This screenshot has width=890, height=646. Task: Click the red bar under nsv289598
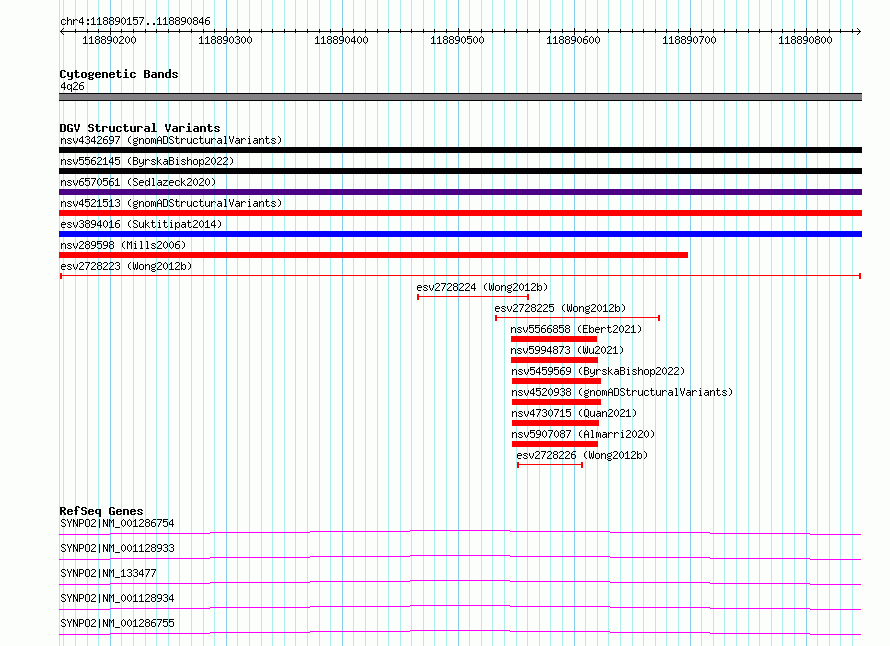[373, 255]
